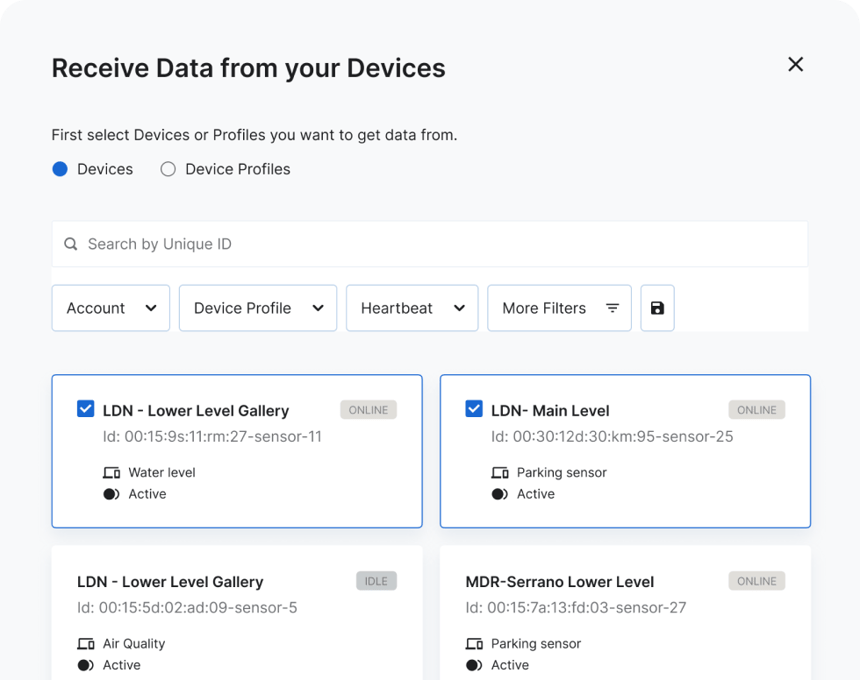Click Id 00:15:7a:13:fd:03-sensor-27 text
The width and height of the screenshot is (860, 680).
point(576,608)
